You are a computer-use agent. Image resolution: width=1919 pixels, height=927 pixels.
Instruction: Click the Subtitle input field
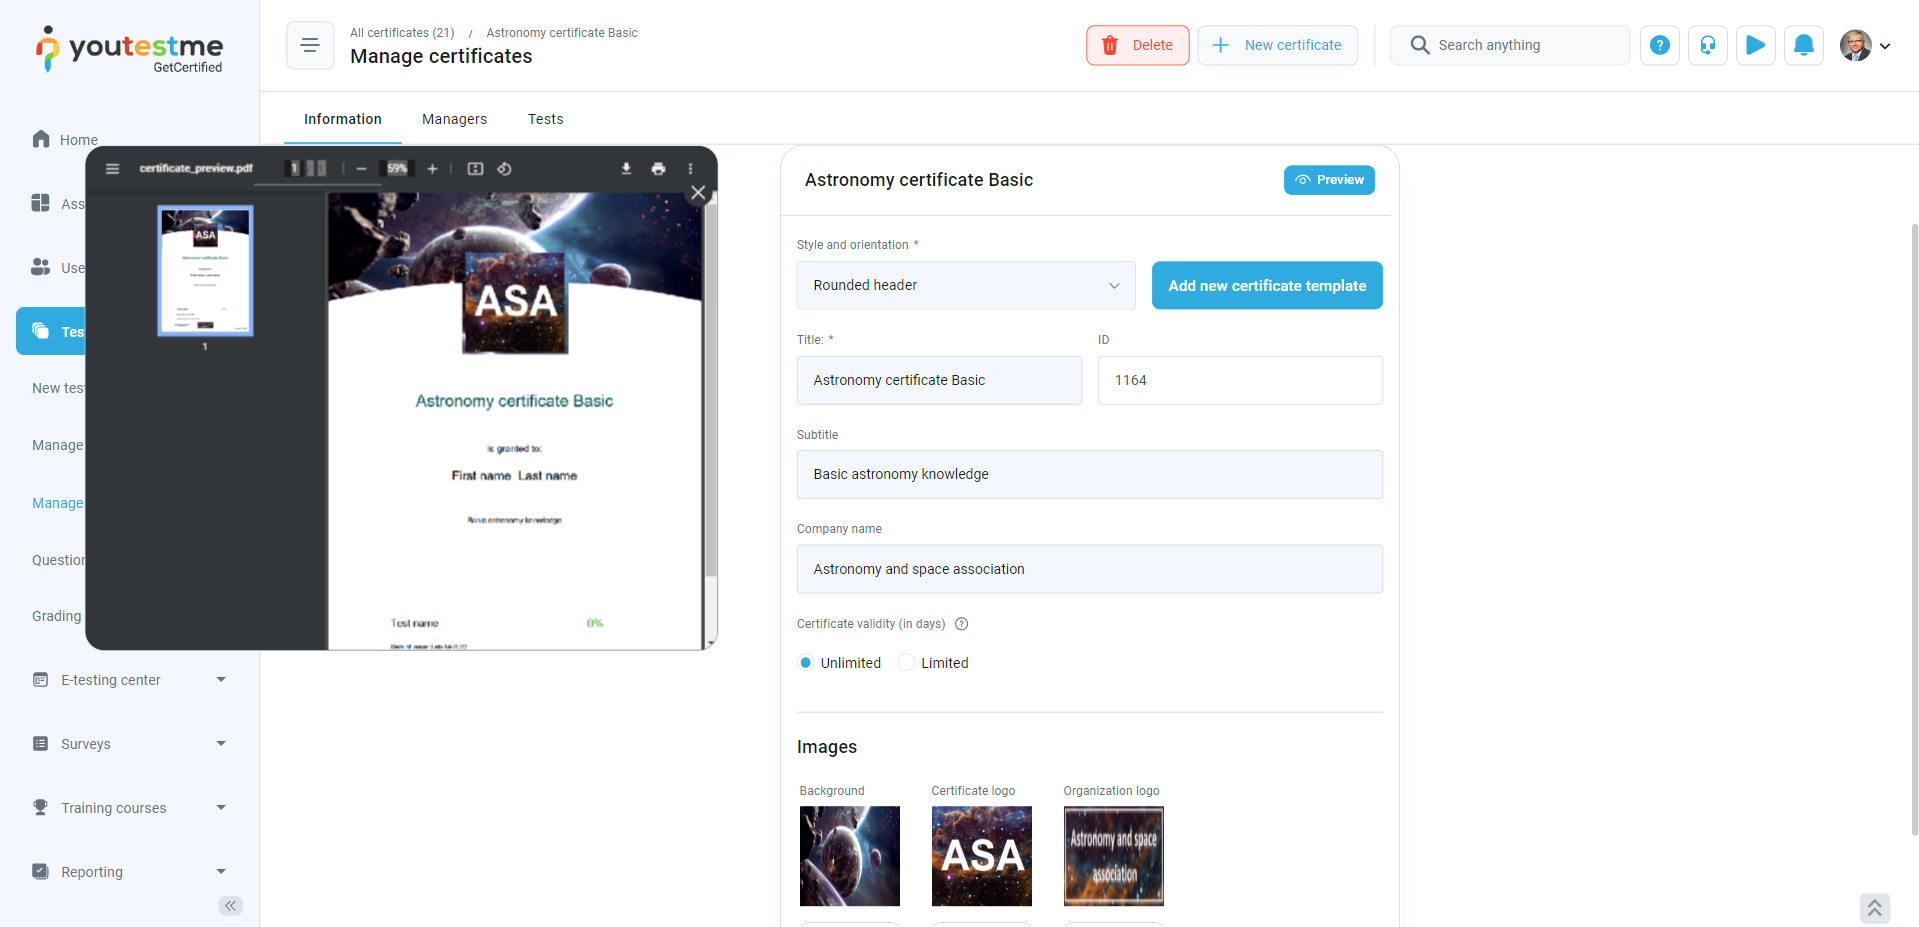(x=1089, y=475)
